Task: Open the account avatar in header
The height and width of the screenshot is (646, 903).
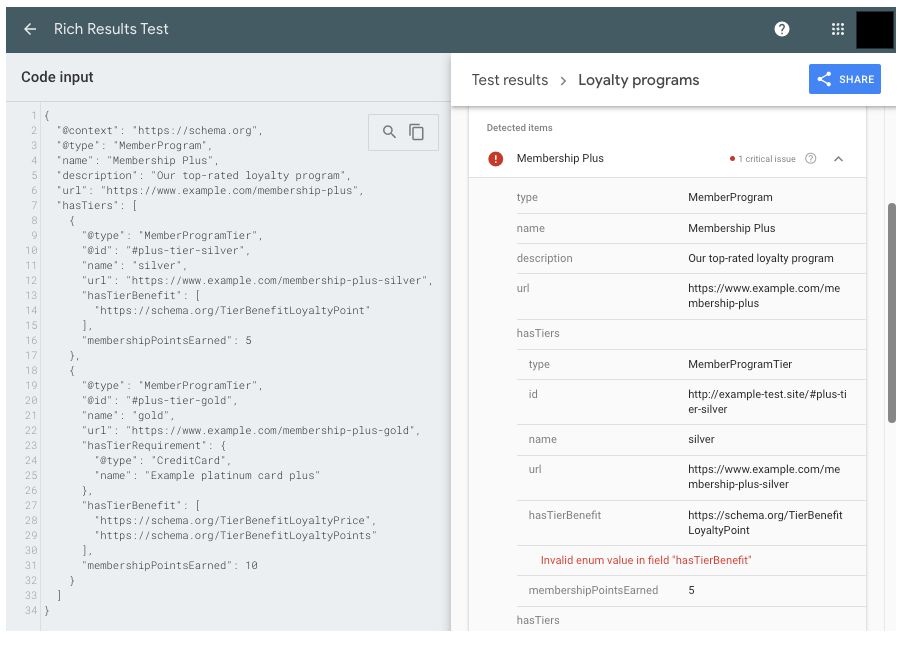Action: pyautogui.click(x=875, y=30)
